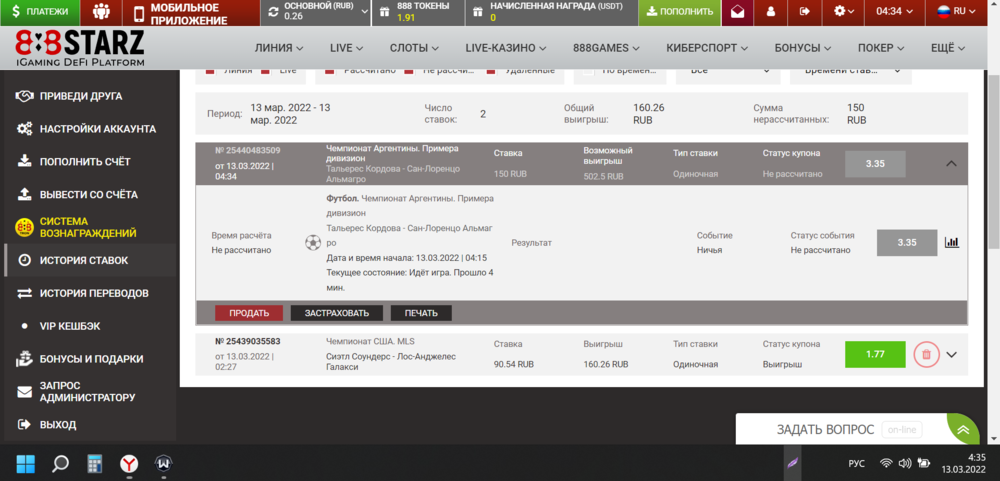
Task: Click the logout arrow icon in top bar
Action: tap(804, 11)
